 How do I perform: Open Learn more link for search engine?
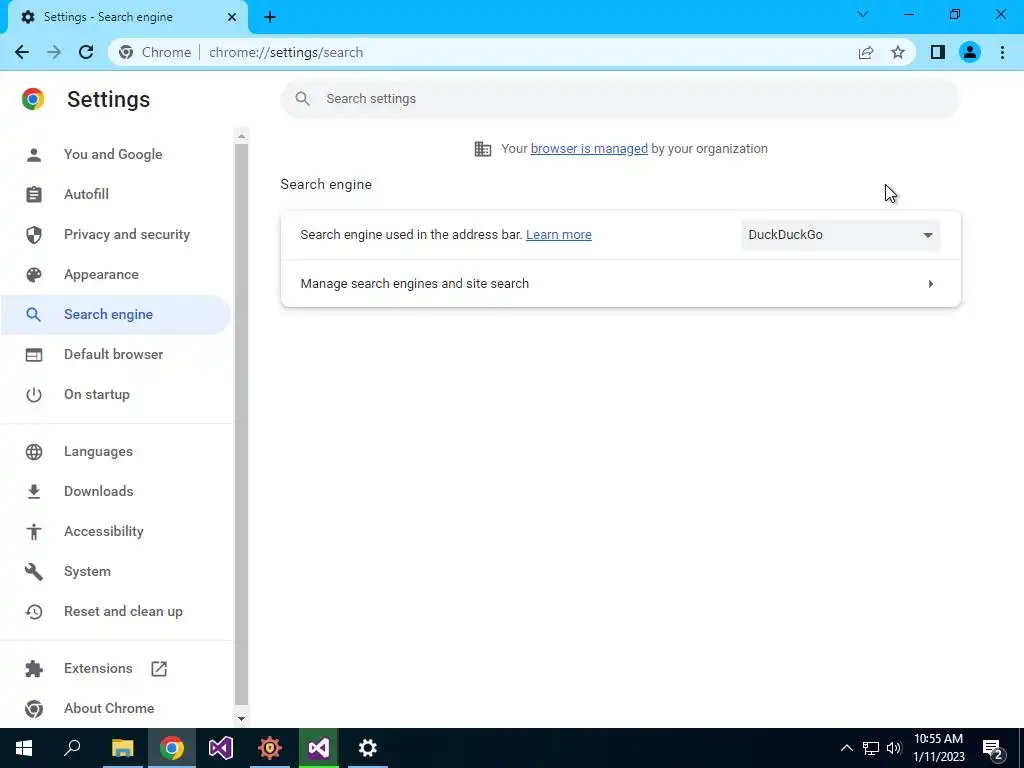click(x=558, y=234)
